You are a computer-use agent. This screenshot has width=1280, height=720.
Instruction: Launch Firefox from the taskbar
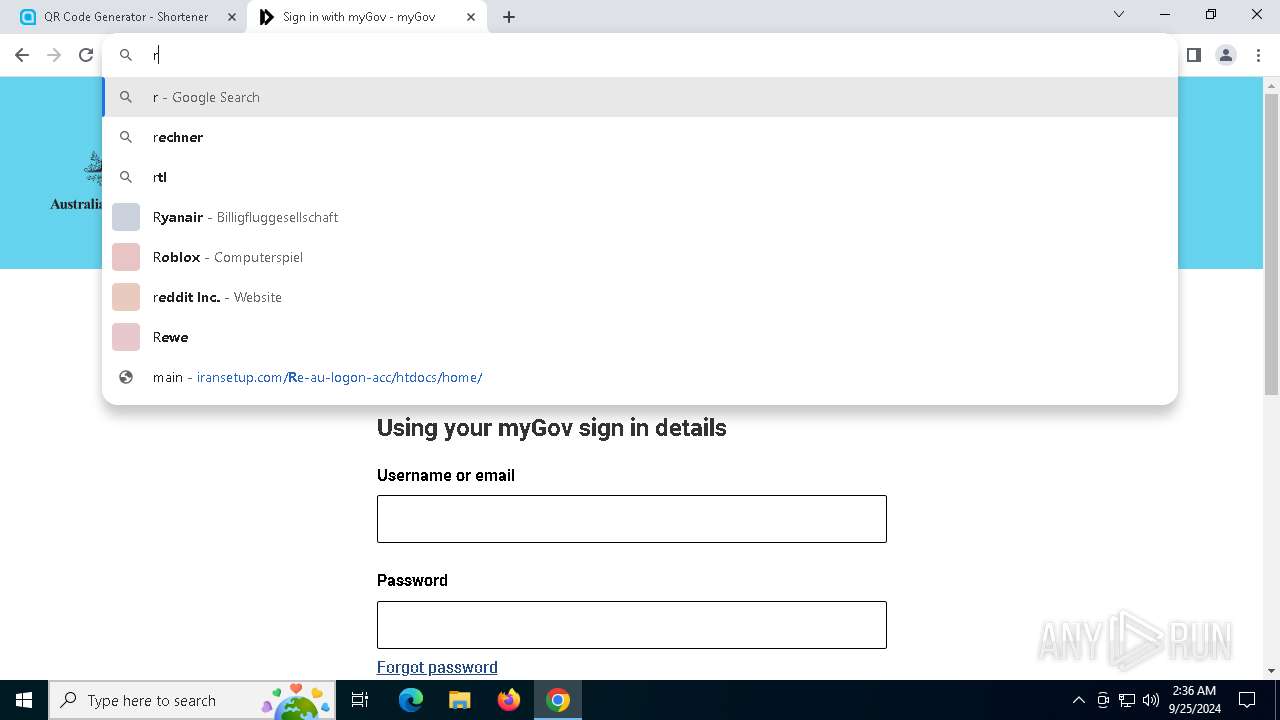pyautogui.click(x=509, y=700)
